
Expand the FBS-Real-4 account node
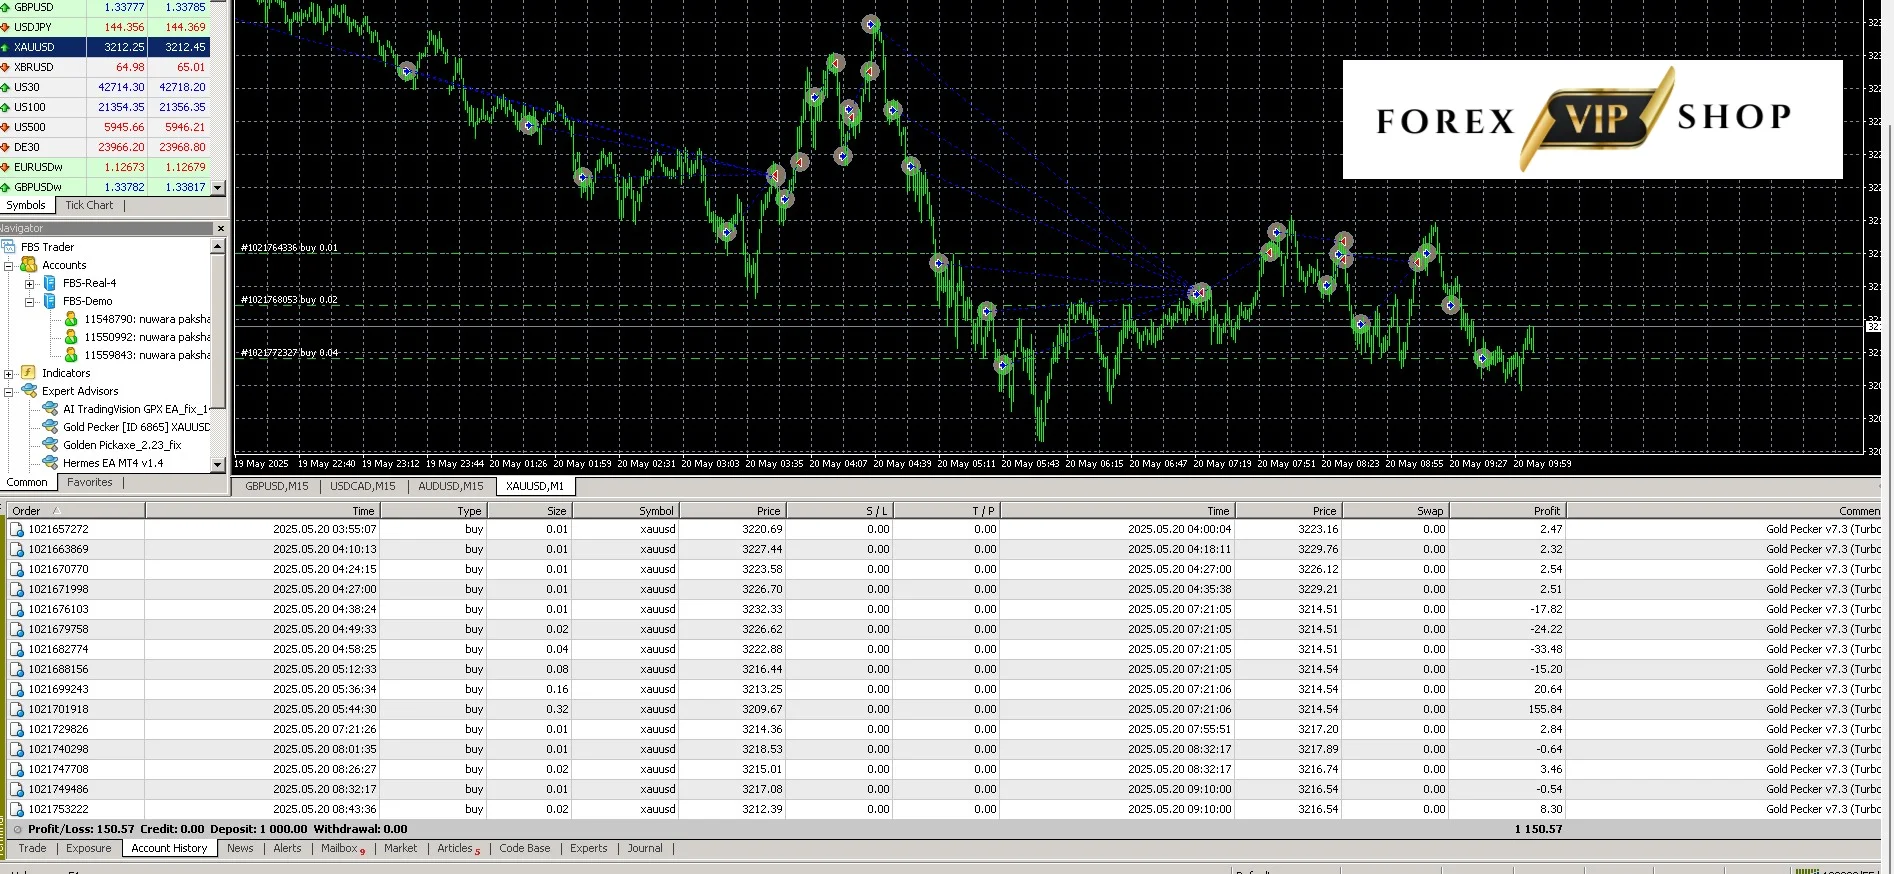(x=30, y=283)
